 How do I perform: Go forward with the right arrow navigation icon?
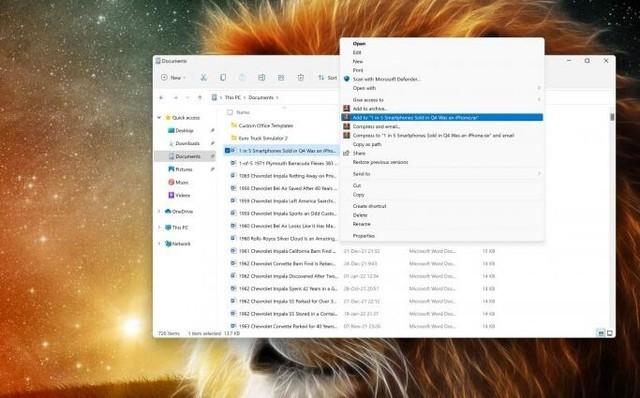coord(176,98)
